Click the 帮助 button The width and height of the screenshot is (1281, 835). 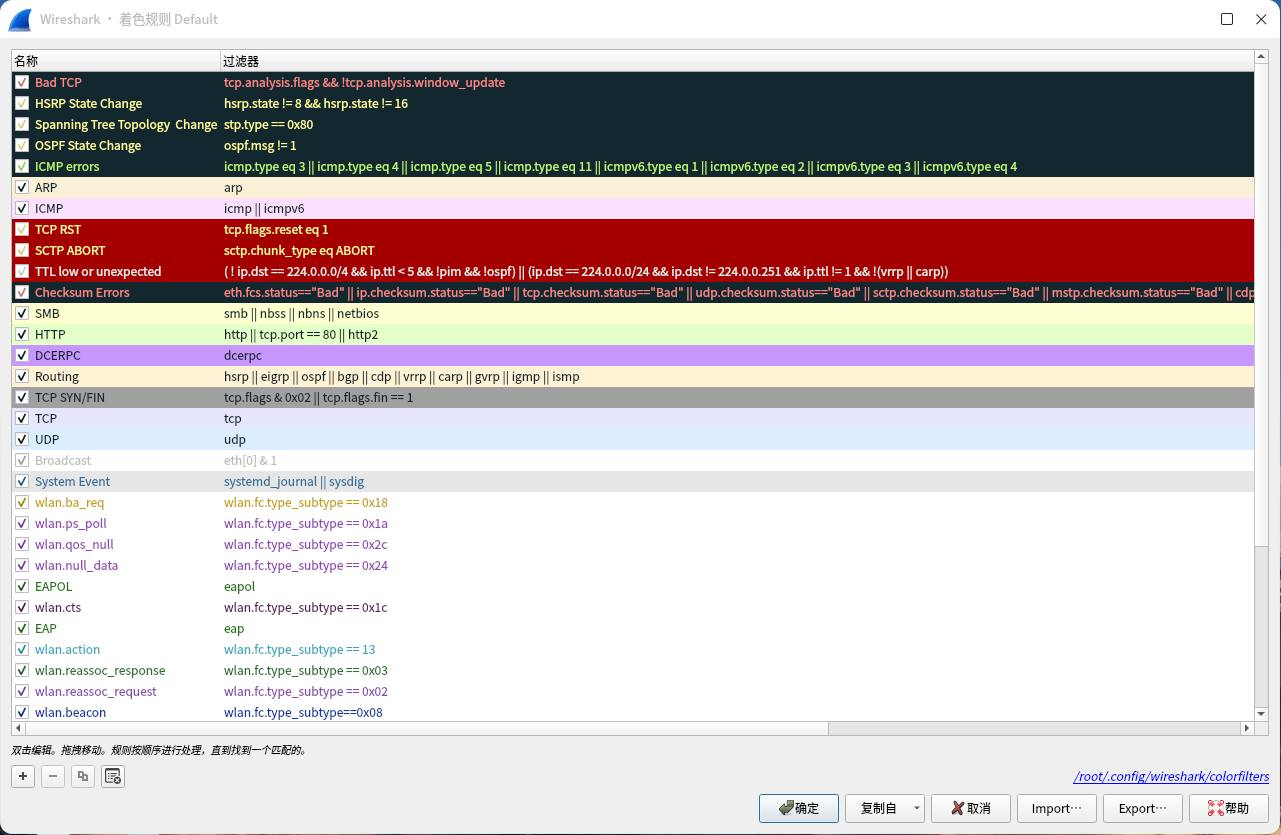[1229, 808]
